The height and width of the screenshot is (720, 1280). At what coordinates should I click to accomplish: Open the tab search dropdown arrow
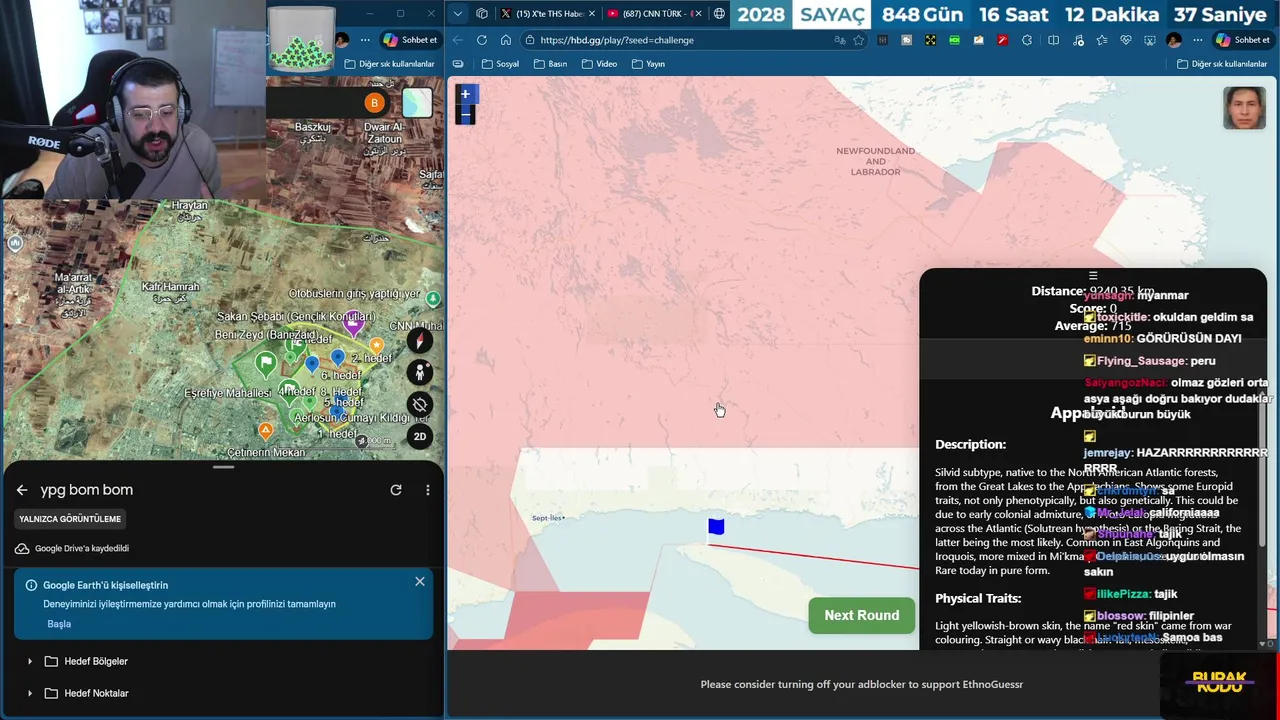tap(457, 13)
